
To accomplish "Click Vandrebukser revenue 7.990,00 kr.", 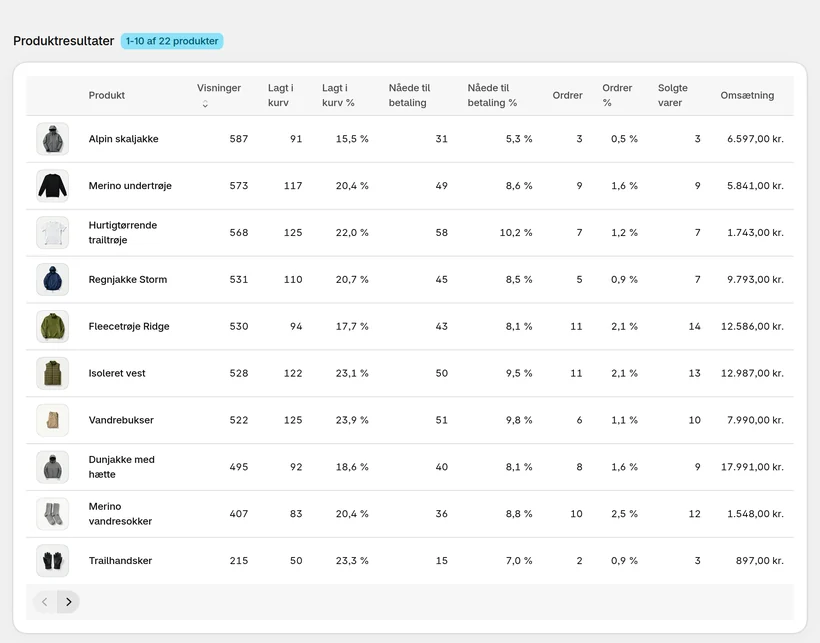I will pos(755,420).
